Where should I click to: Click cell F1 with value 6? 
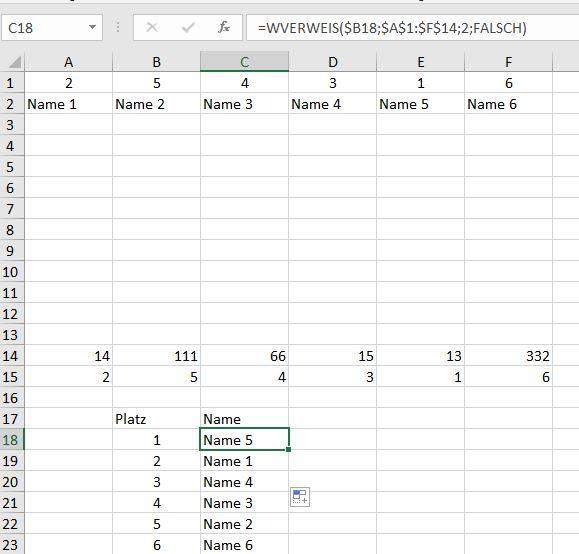click(x=508, y=83)
